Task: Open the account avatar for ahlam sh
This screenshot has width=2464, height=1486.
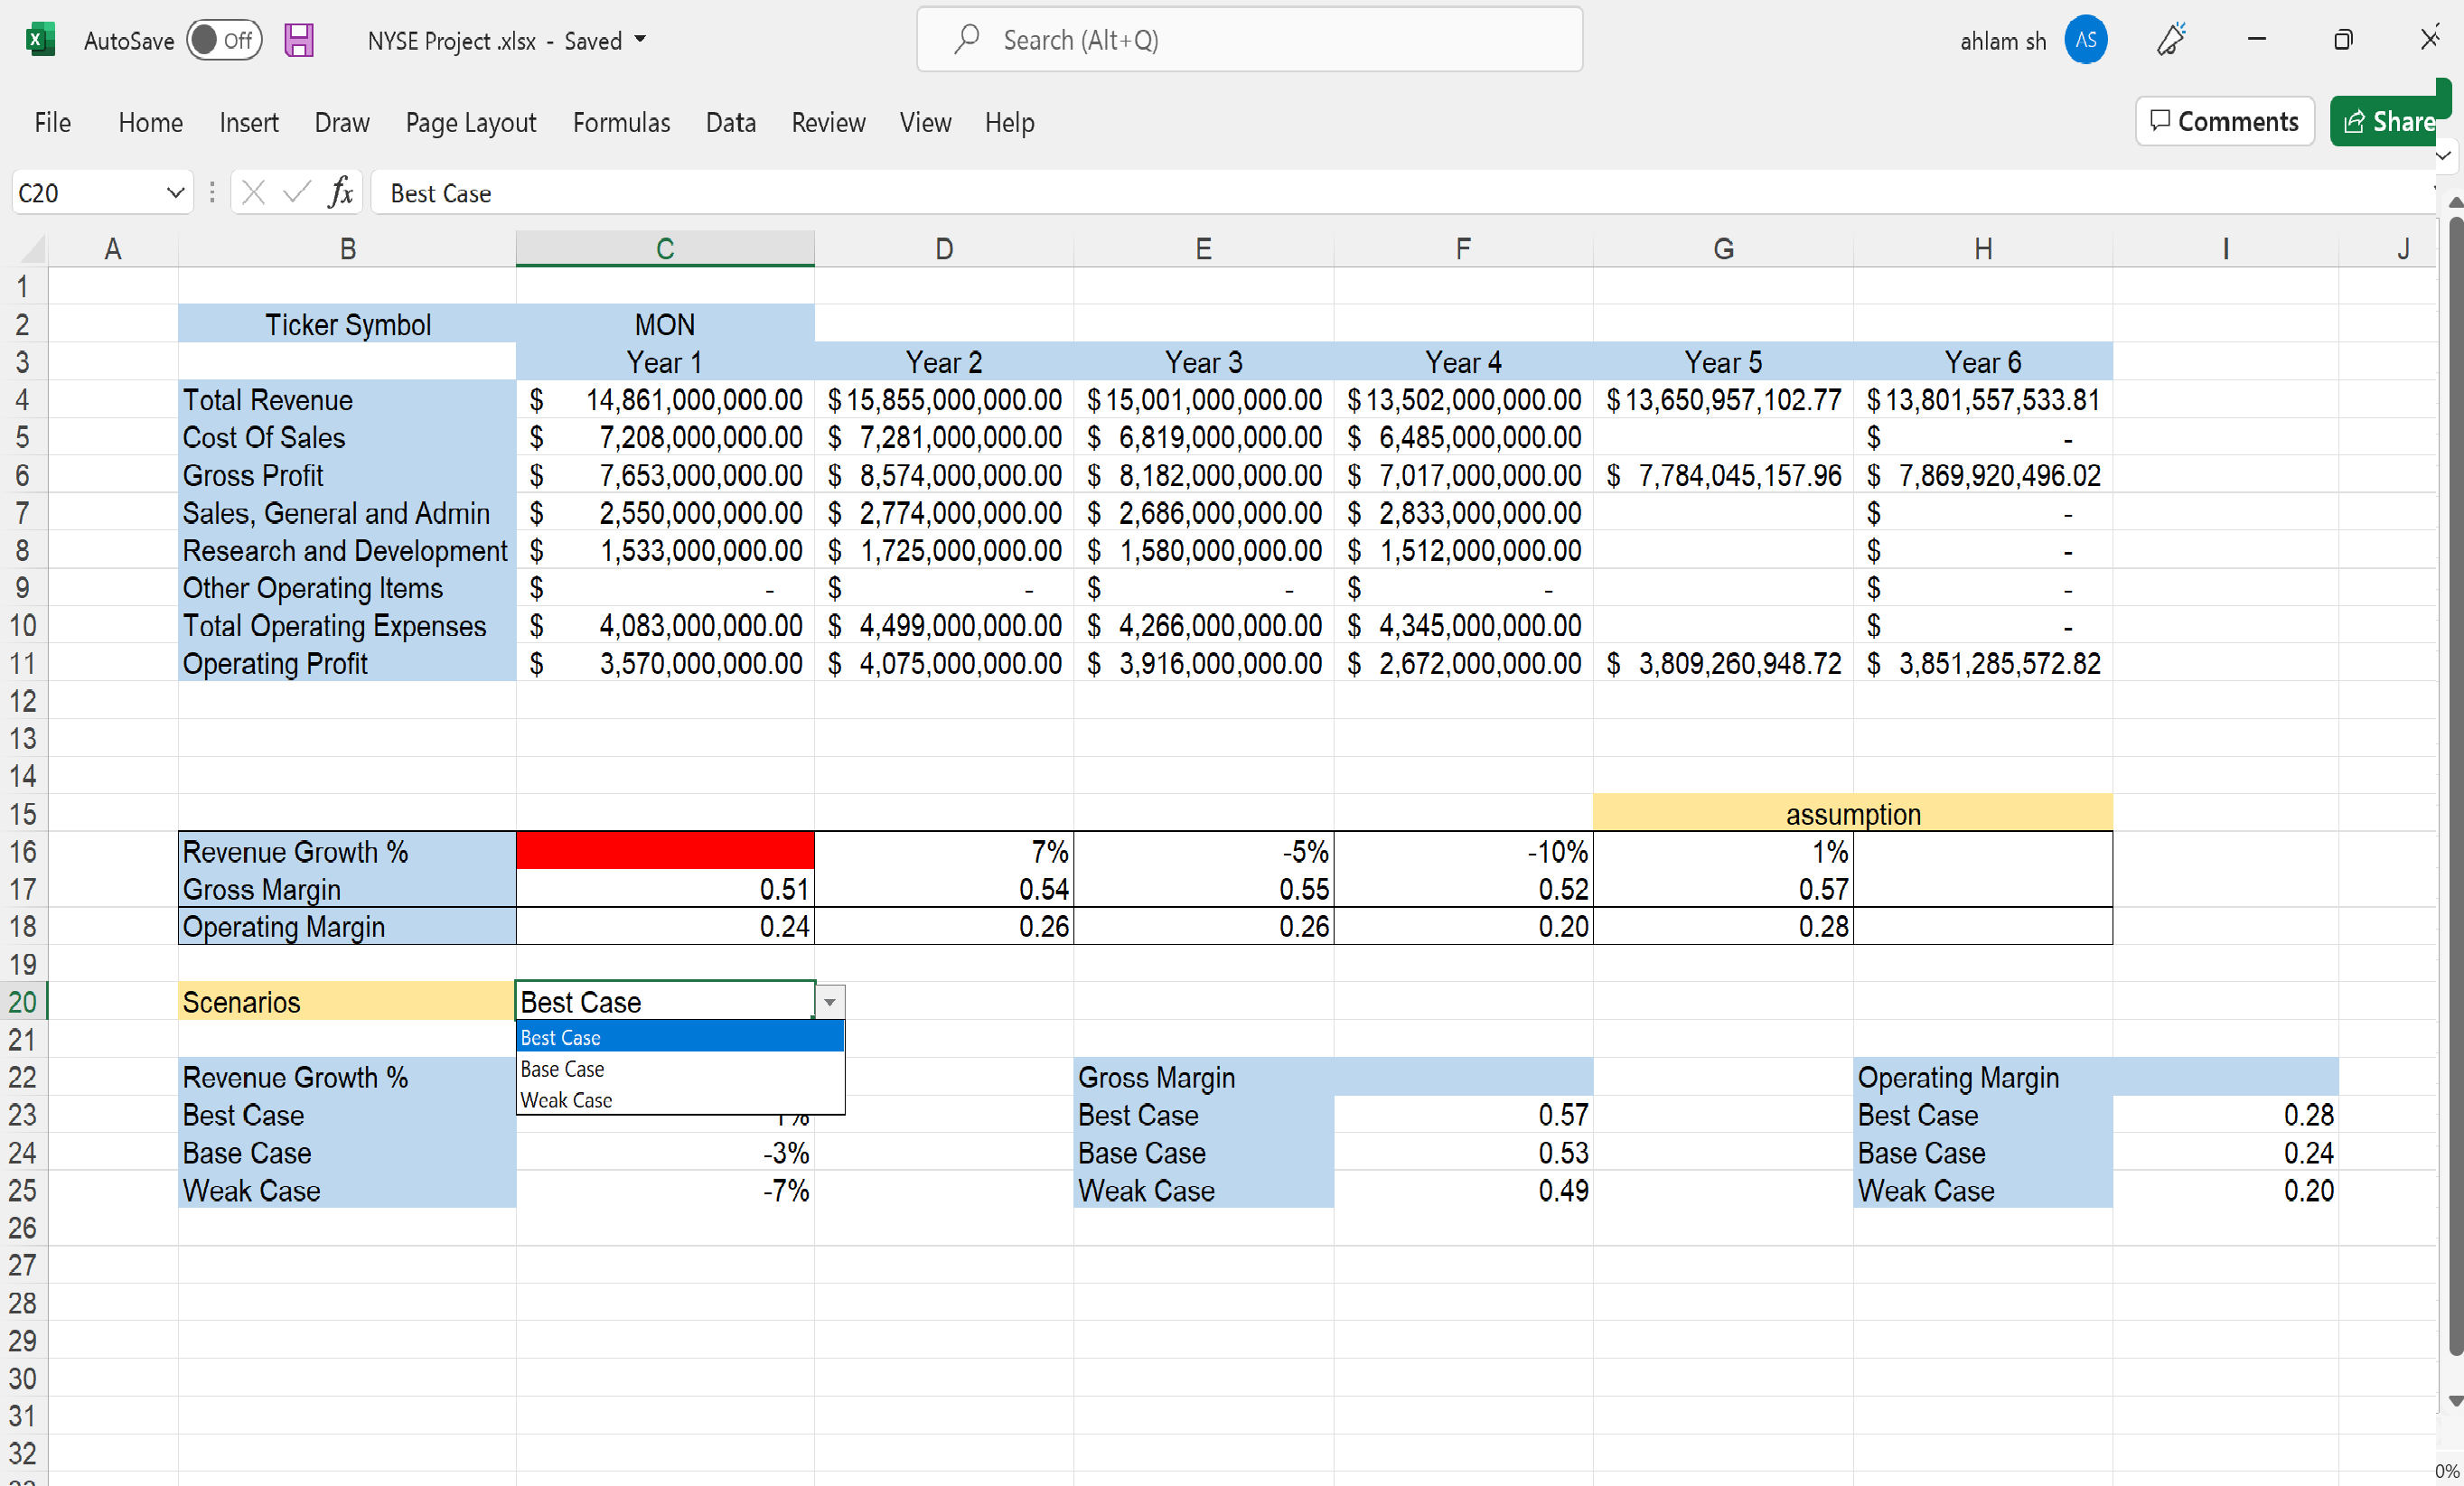Action: tap(2086, 40)
